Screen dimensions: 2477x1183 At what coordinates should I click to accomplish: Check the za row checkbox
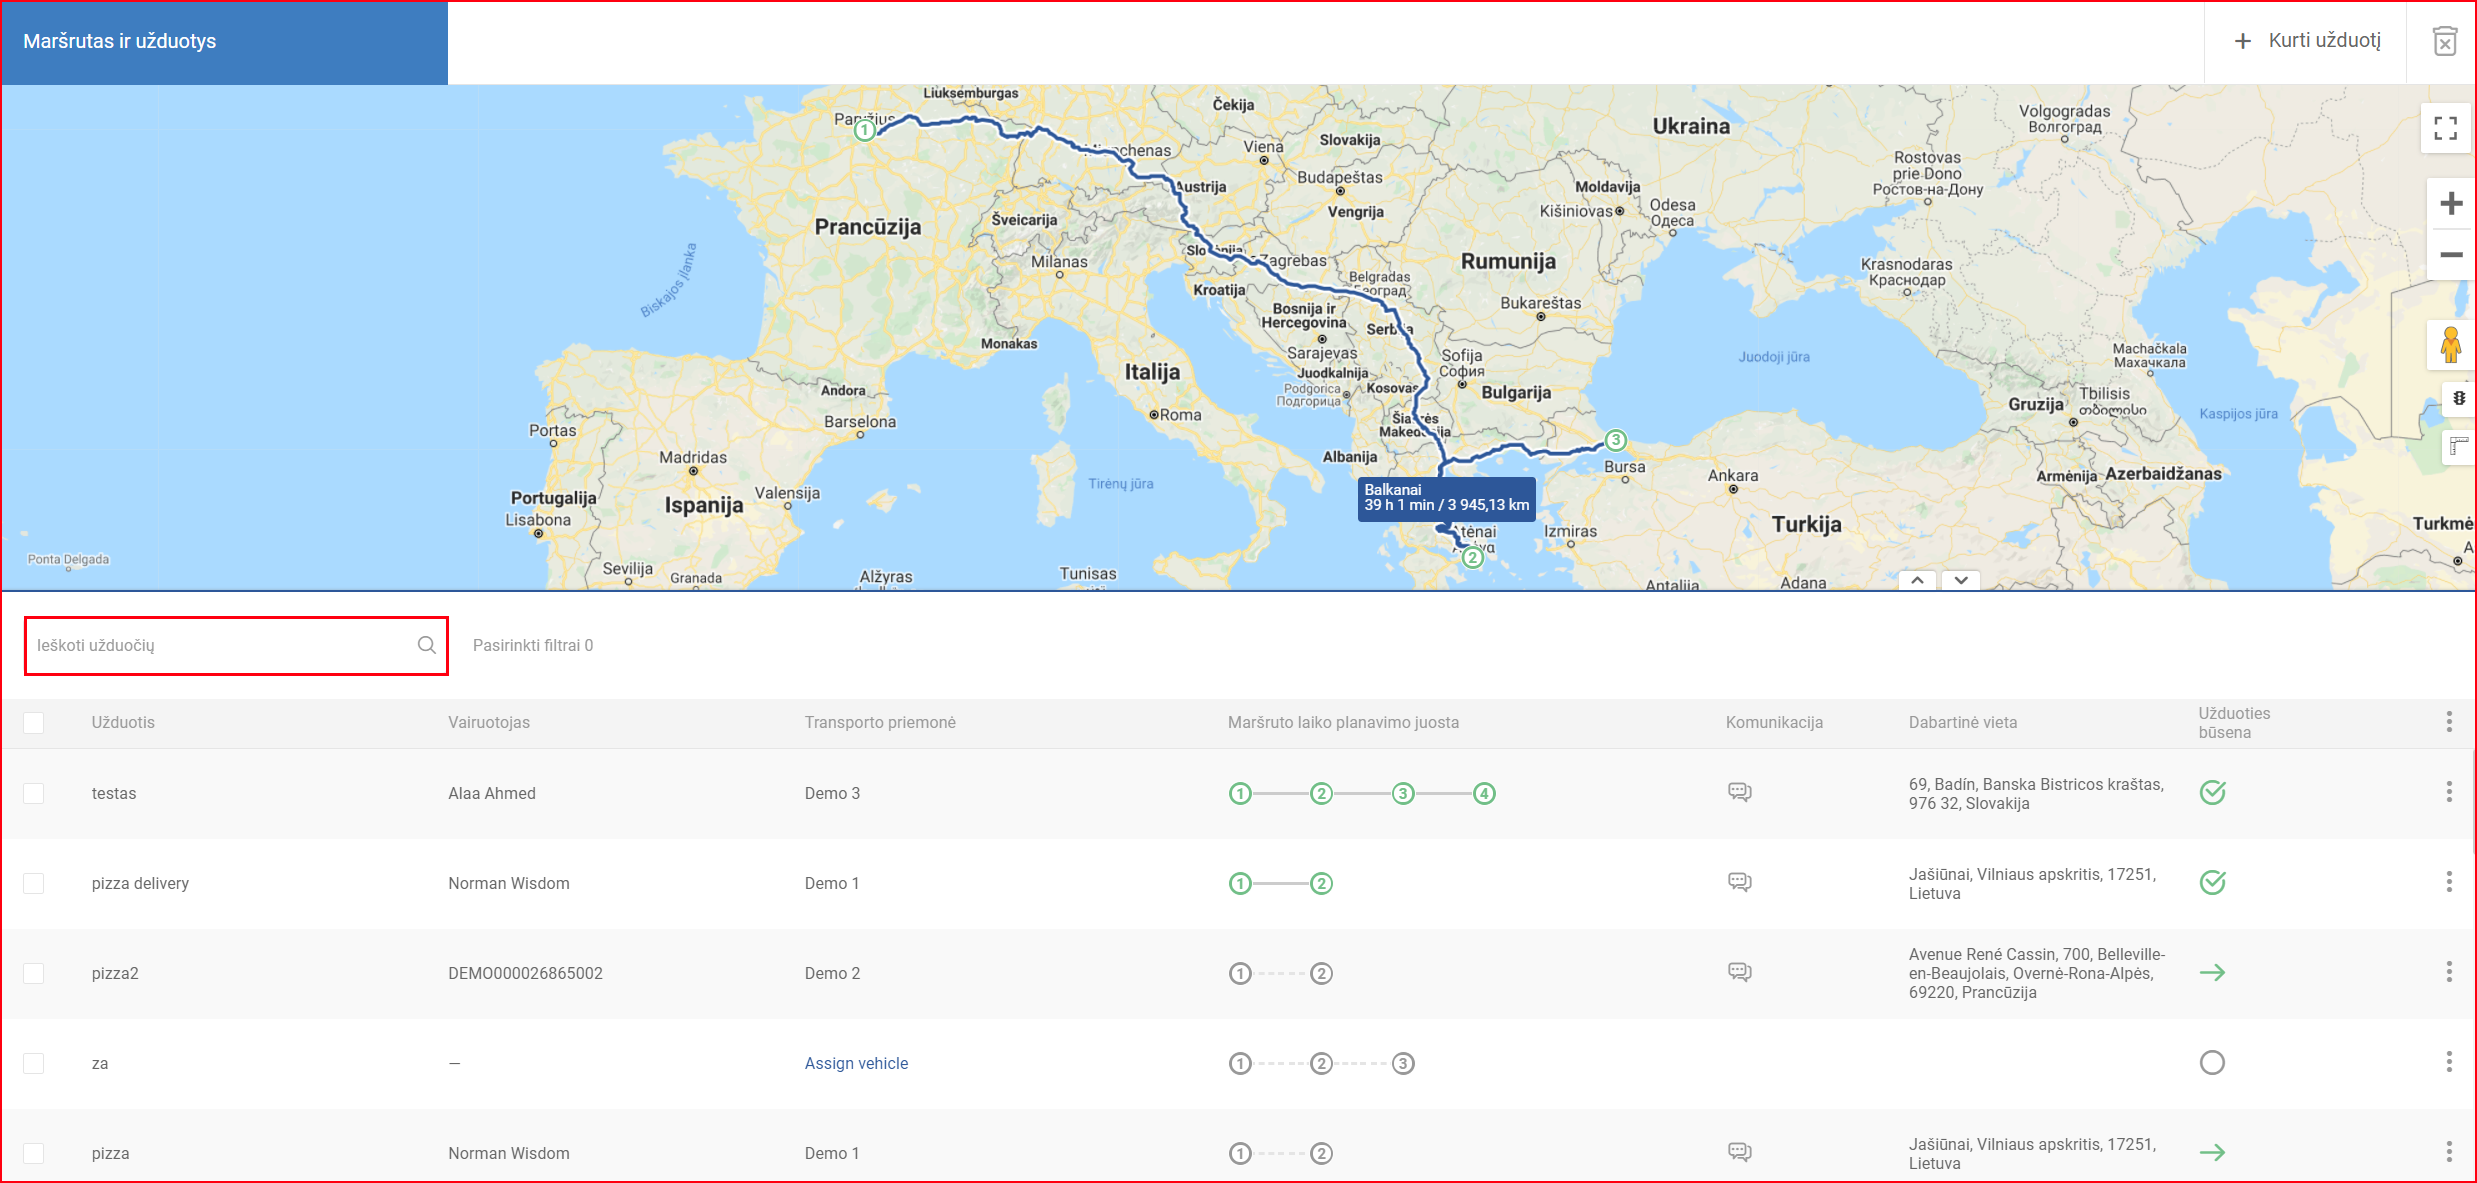point(34,1063)
